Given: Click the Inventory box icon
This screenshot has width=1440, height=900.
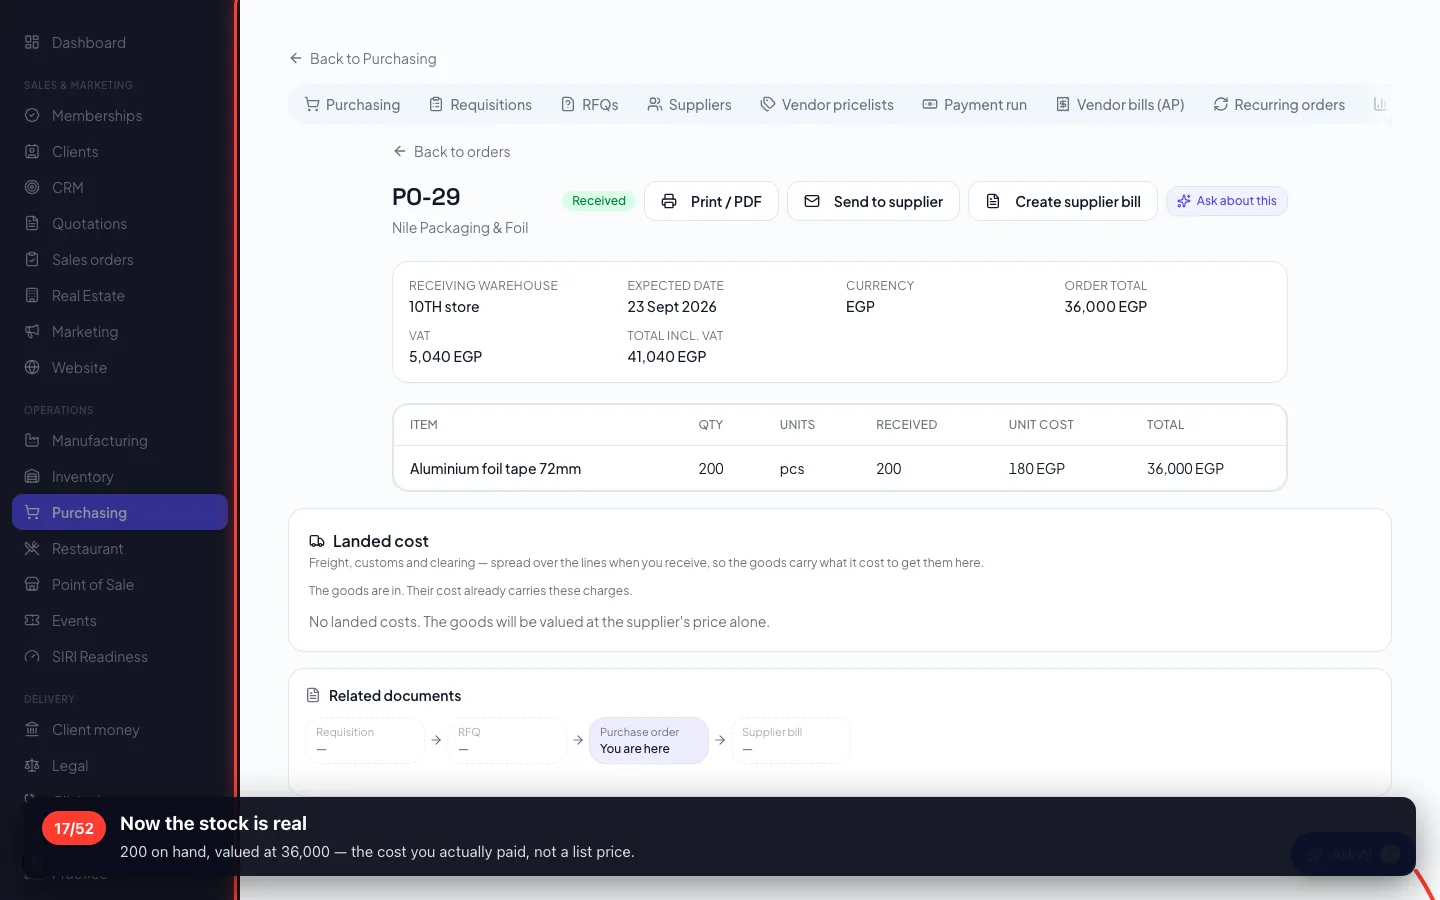Looking at the screenshot, I should click(x=32, y=476).
